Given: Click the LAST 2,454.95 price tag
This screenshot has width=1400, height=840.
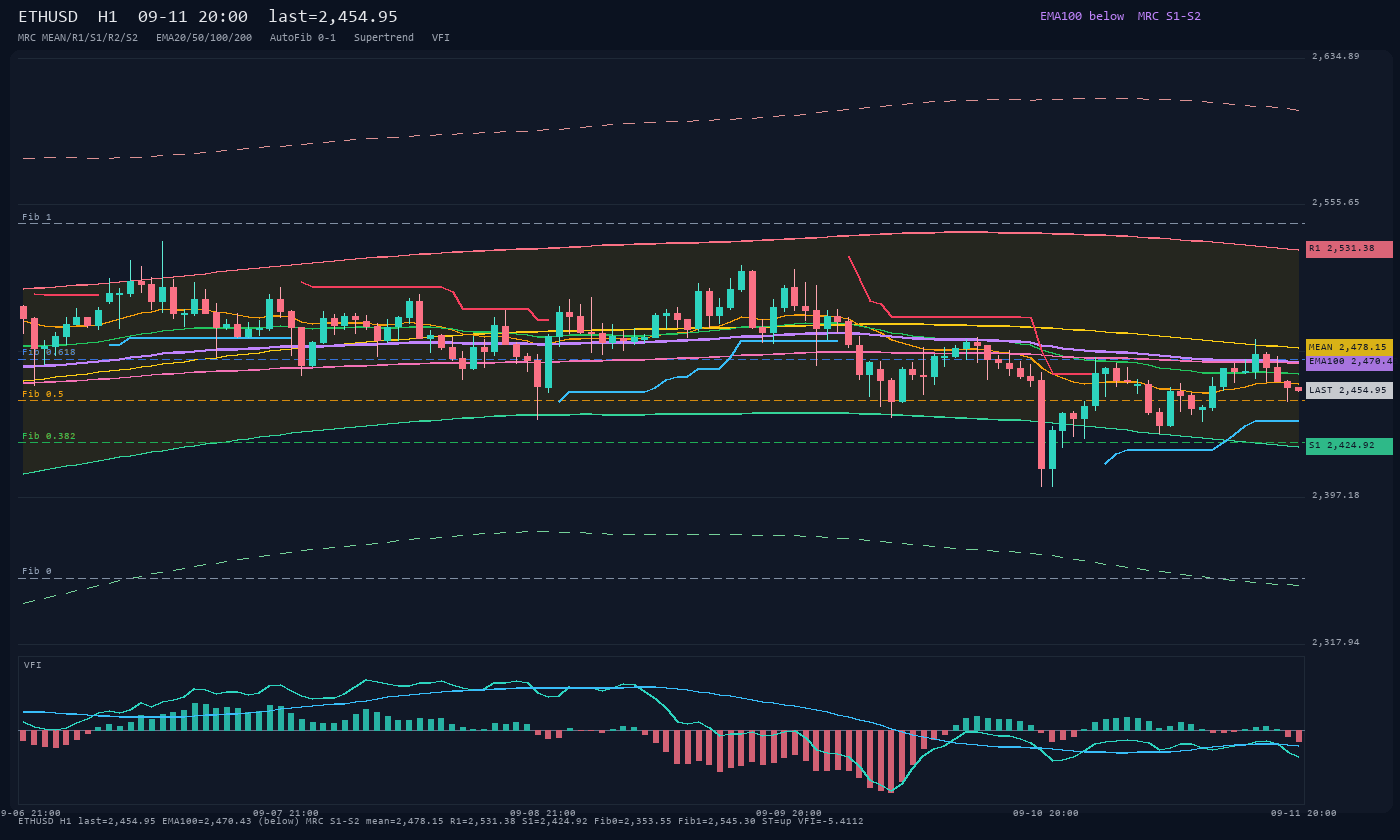Looking at the screenshot, I should pyautogui.click(x=1349, y=390).
